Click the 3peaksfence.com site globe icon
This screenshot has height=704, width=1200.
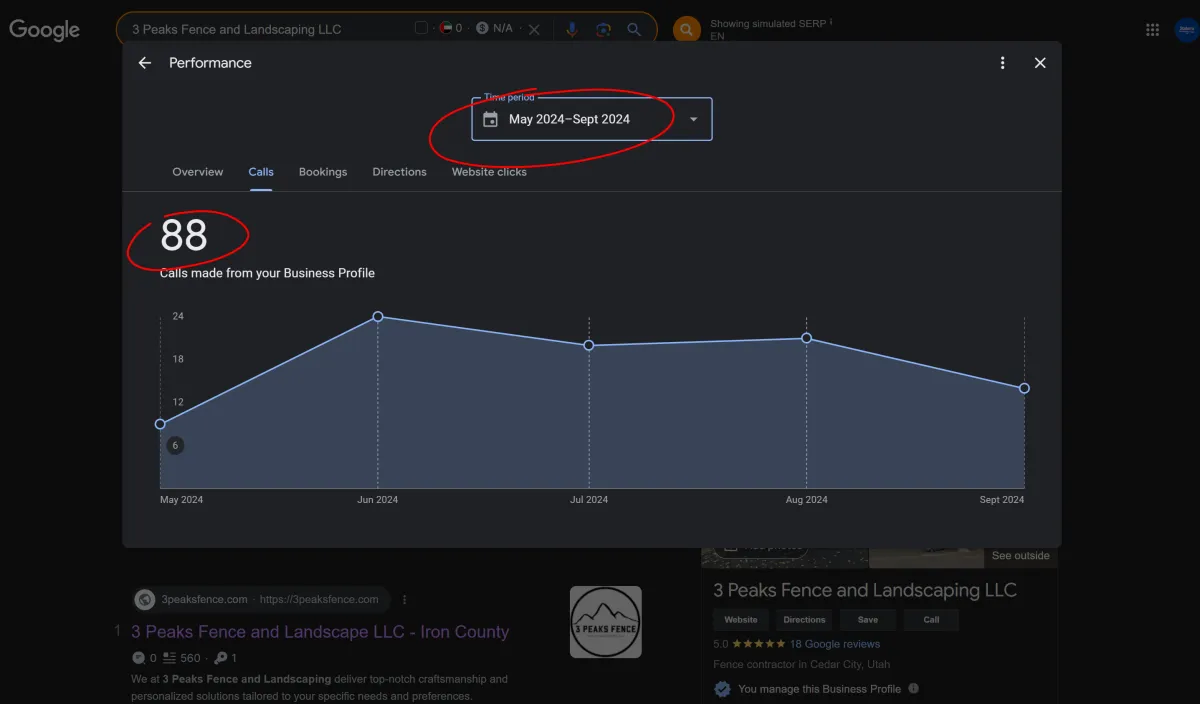[145, 600]
